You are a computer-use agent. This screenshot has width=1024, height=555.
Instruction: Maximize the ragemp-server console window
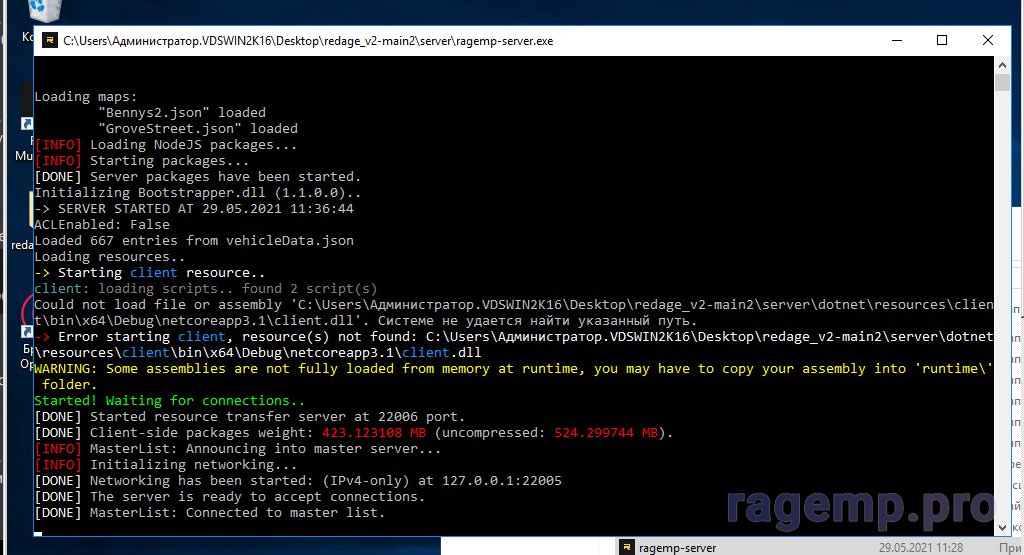coord(942,41)
